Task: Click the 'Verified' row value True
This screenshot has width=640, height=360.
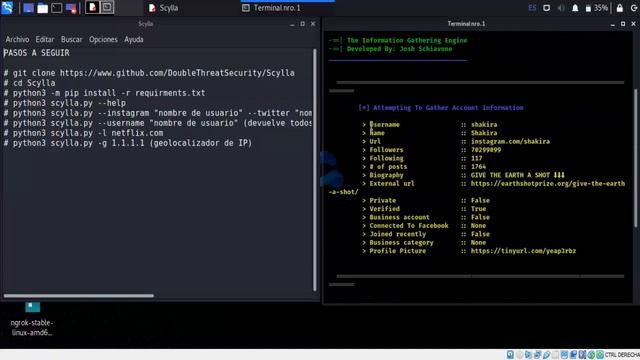Action: [478, 209]
